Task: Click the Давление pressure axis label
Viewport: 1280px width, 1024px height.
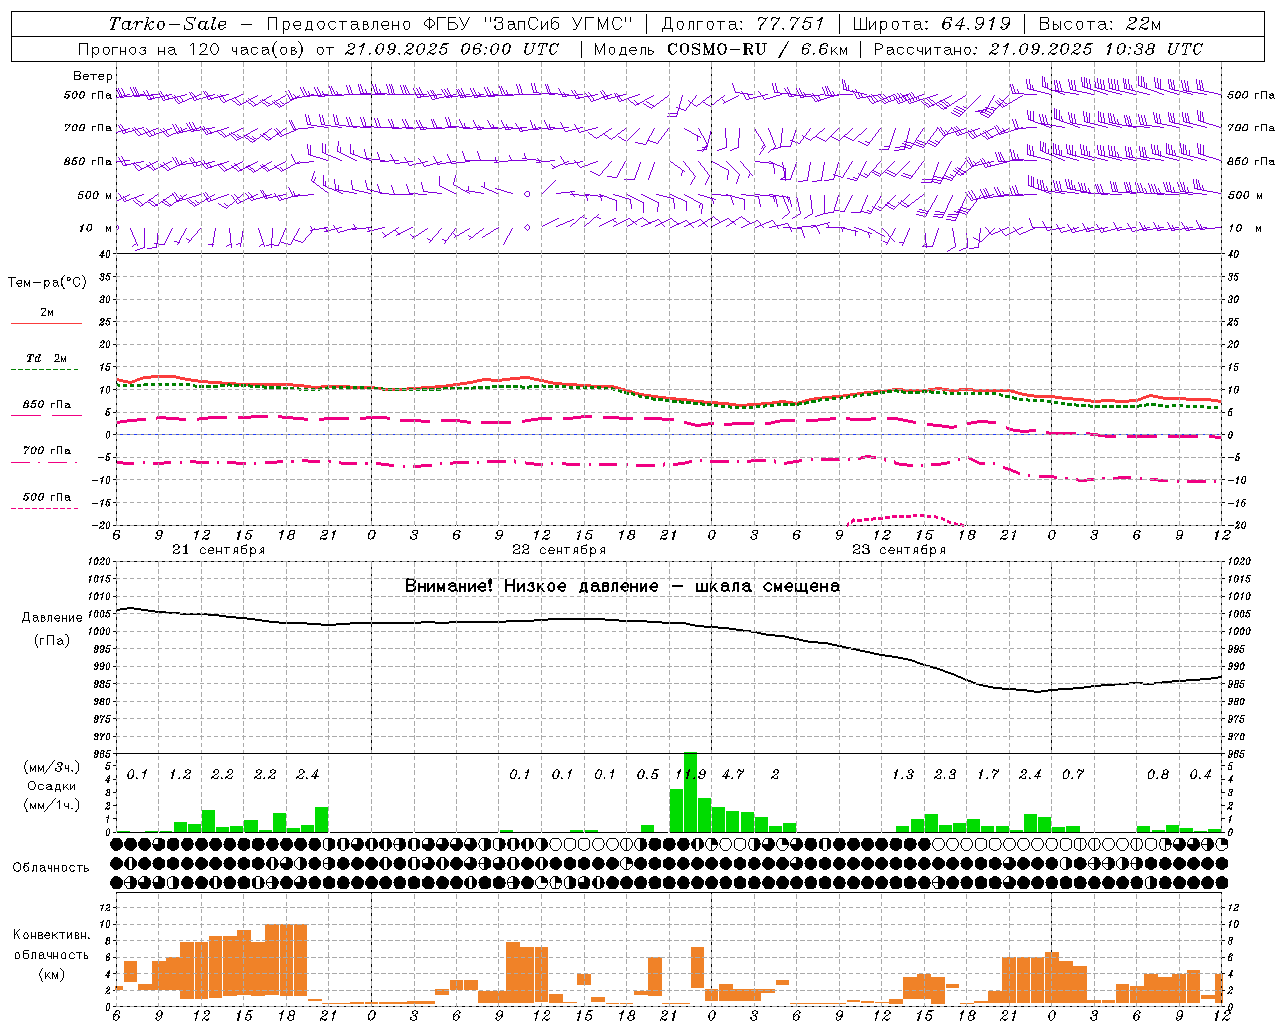Action: pyautogui.click(x=52, y=618)
